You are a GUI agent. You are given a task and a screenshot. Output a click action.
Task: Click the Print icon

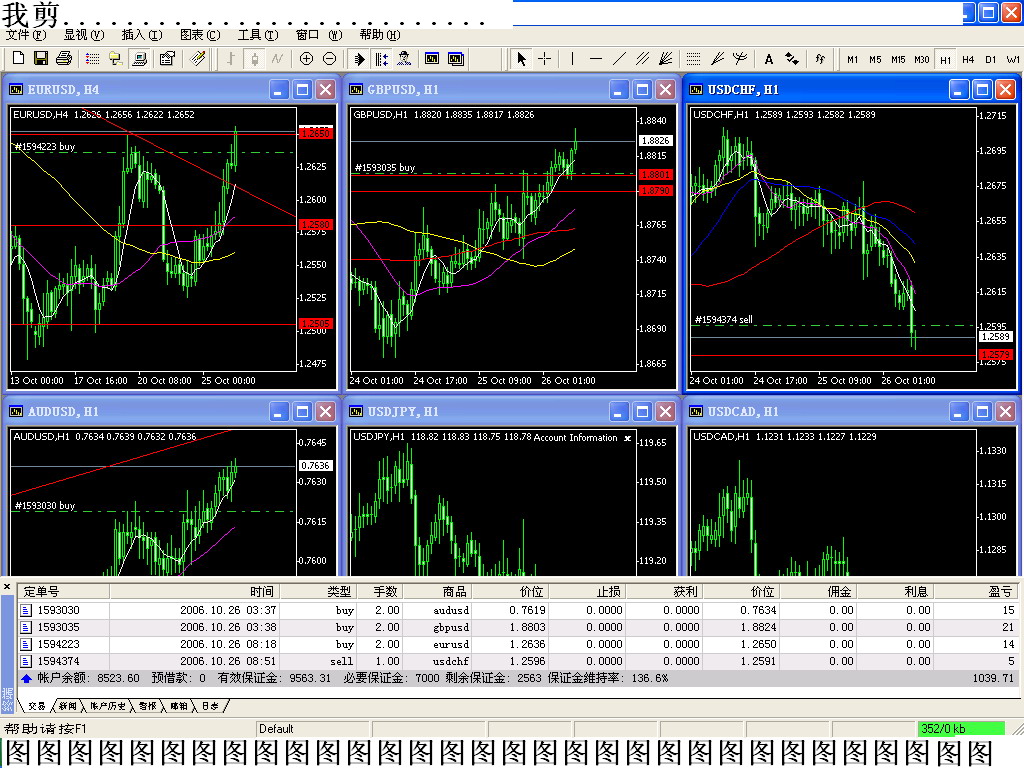click(x=64, y=59)
